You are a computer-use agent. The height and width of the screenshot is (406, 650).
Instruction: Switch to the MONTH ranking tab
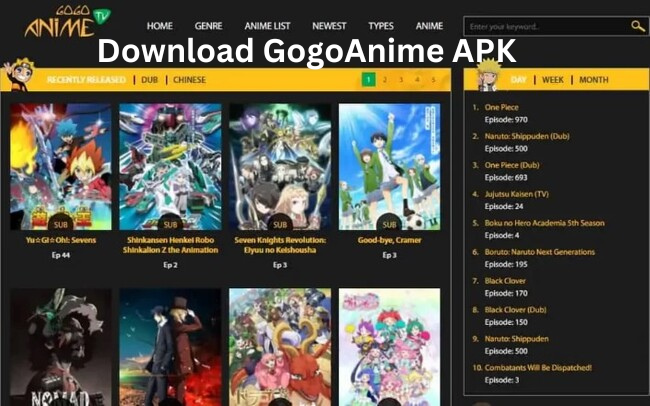click(x=594, y=80)
